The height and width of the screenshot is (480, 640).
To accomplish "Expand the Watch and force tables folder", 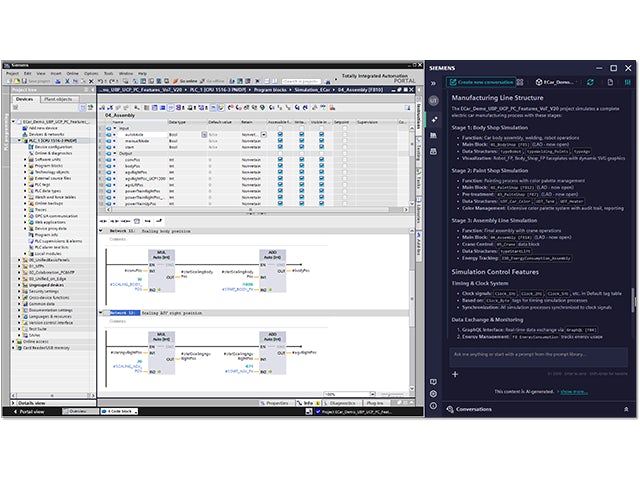I will [25, 197].
